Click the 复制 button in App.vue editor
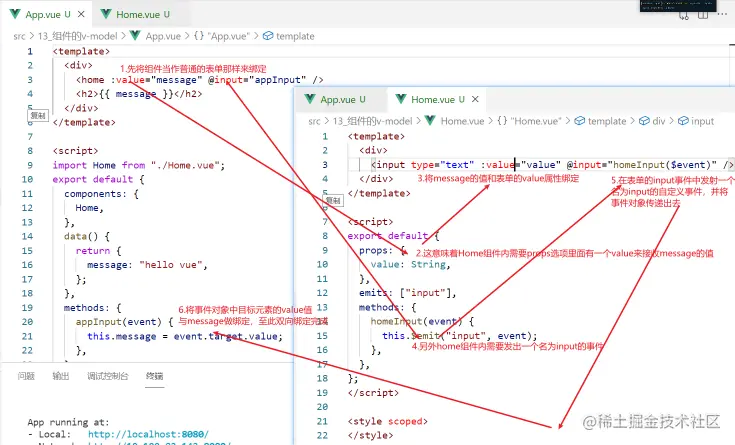This screenshot has width=735, height=445. point(38,115)
